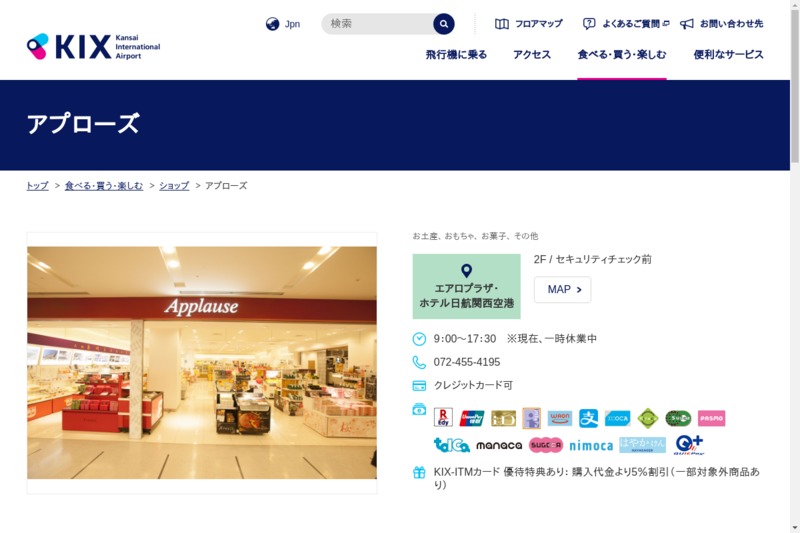Click the MAP button

pyautogui.click(x=562, y=290)
